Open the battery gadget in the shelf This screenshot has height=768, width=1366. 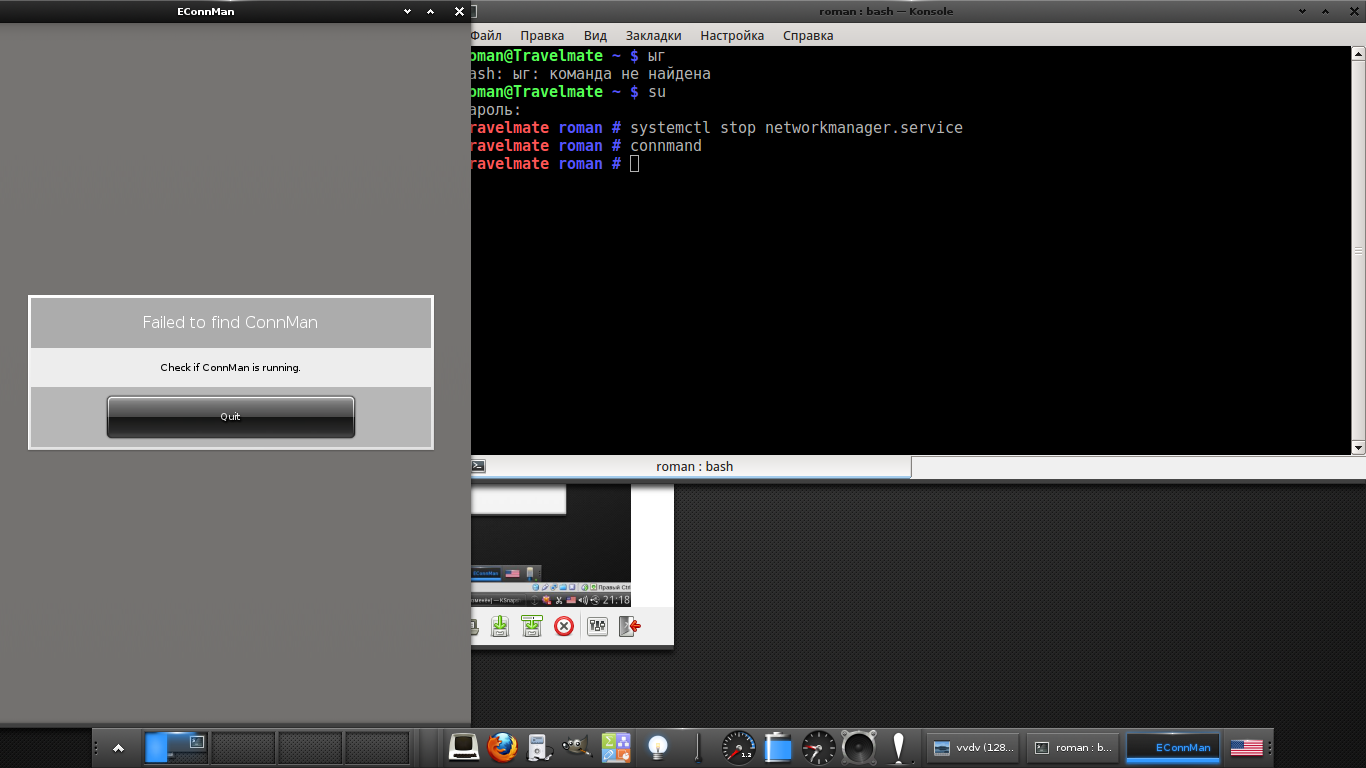pyautogui.click(x=778, y=747)
